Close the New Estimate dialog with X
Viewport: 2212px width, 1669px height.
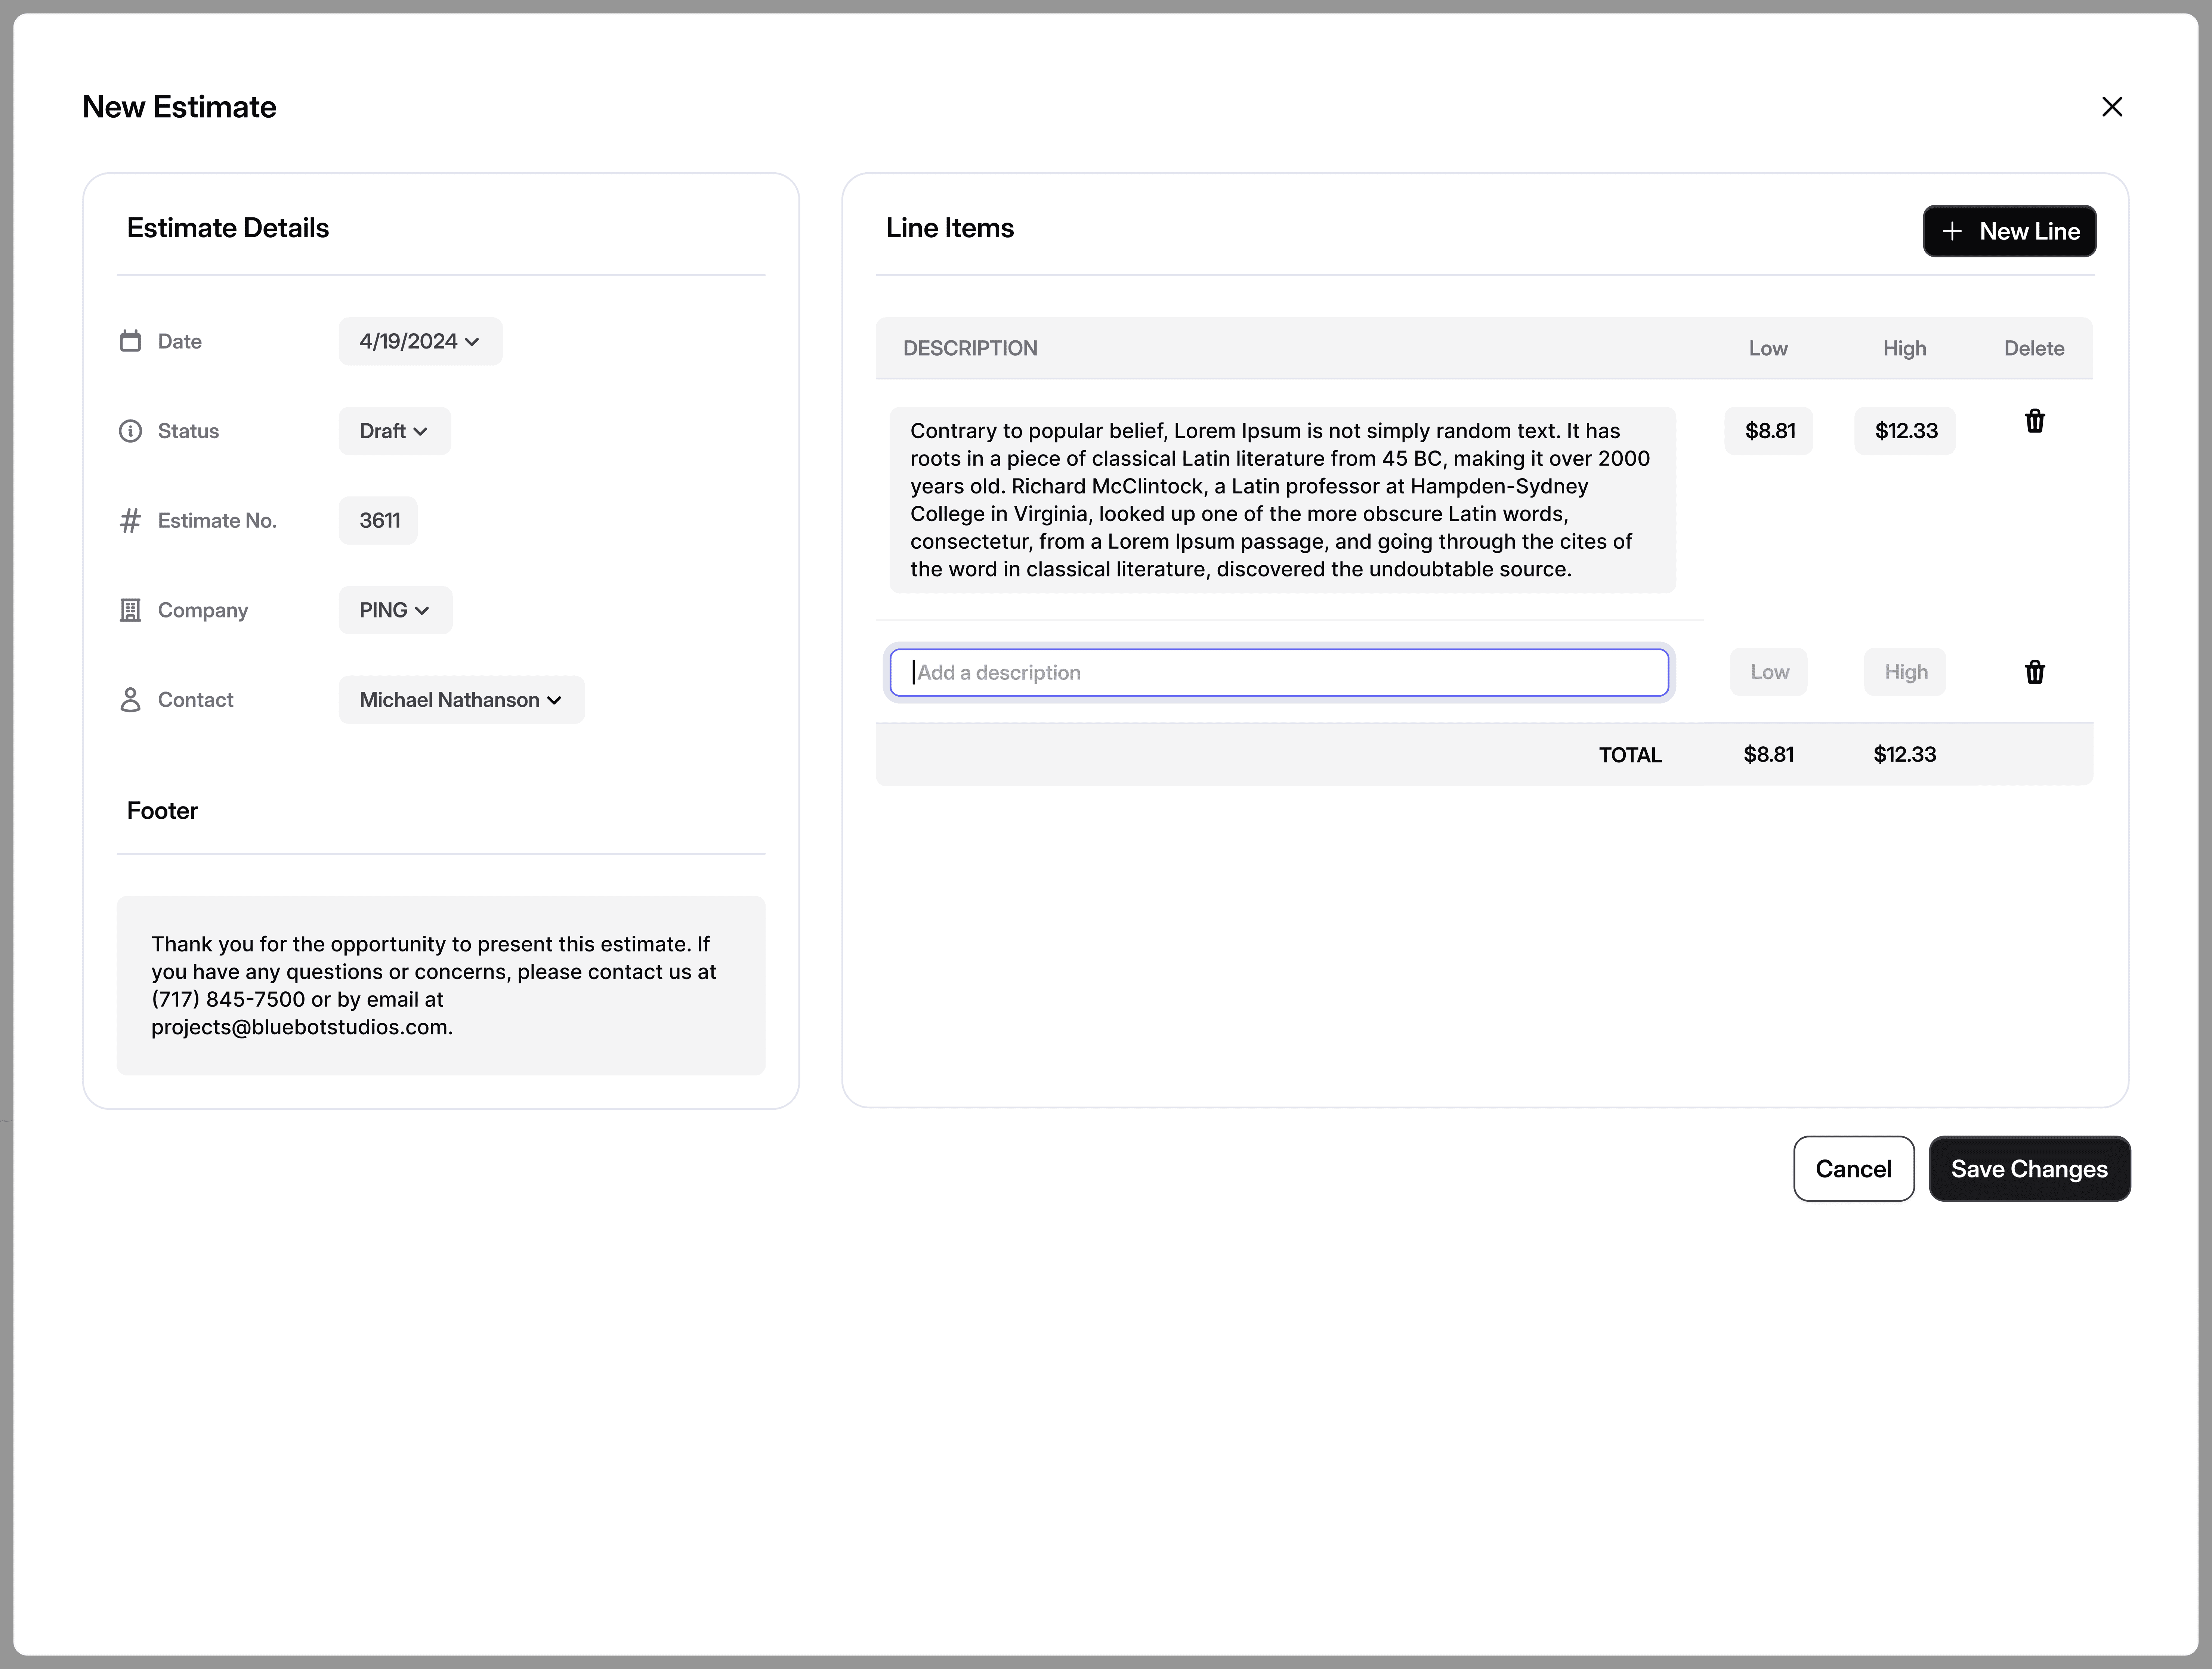tap(2112, 107)
